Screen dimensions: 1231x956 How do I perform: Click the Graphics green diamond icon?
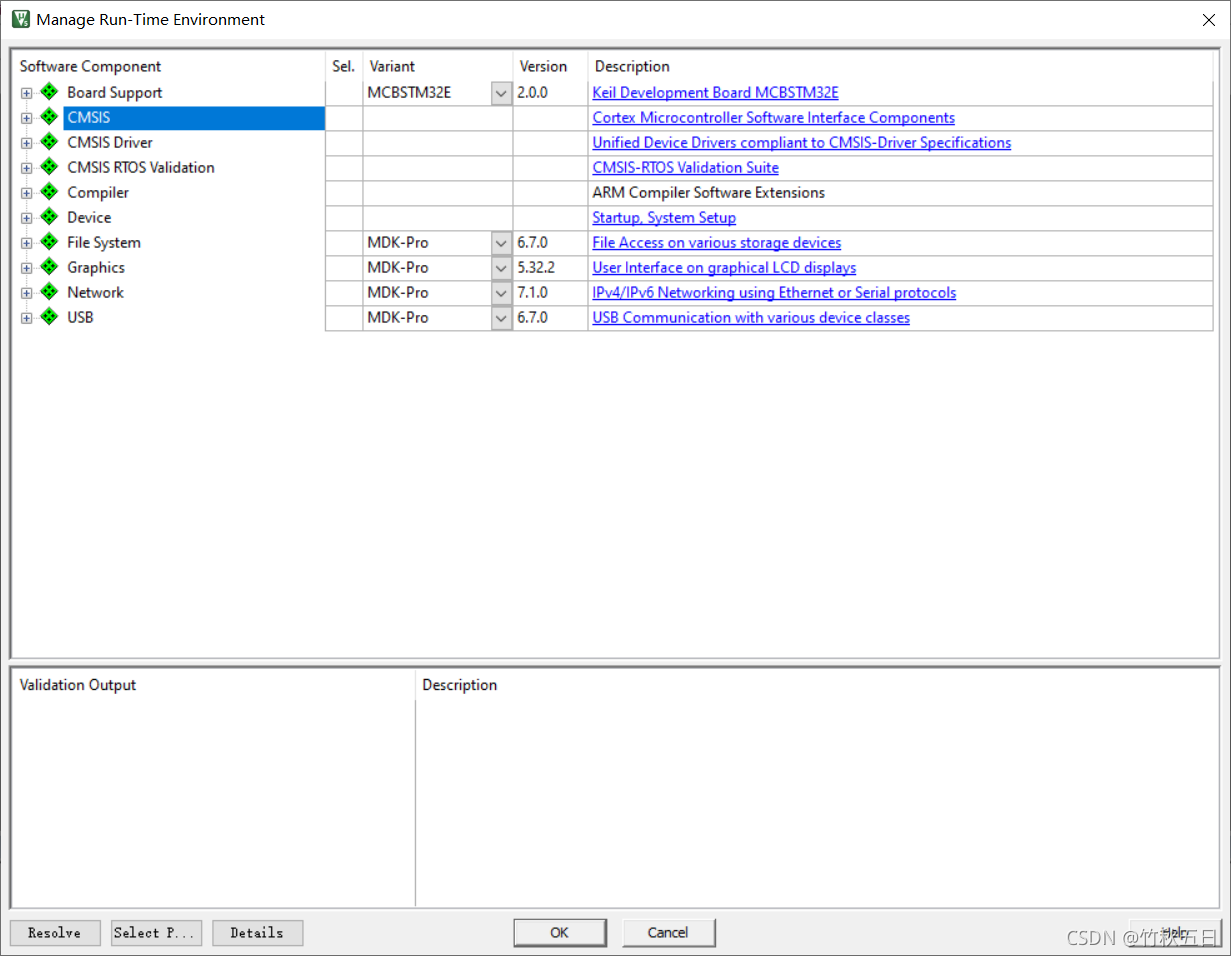[49, 267]
